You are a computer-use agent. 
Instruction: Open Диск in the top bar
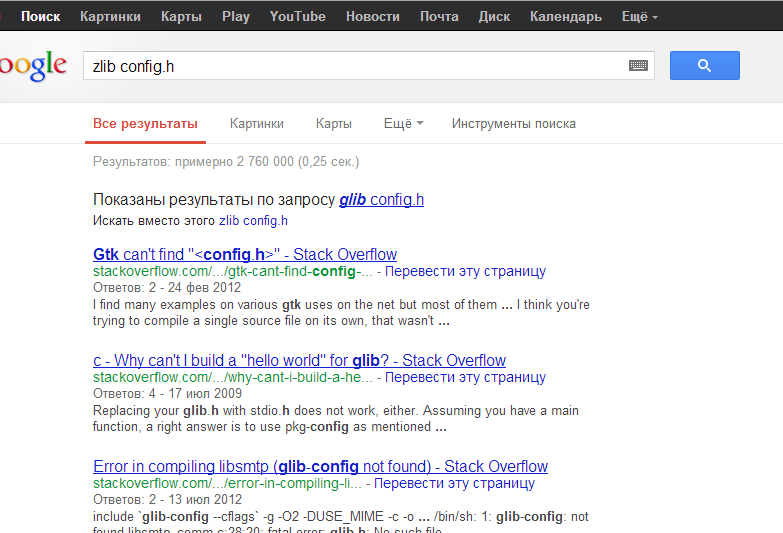pyautogui.click(x=494, y=16)
